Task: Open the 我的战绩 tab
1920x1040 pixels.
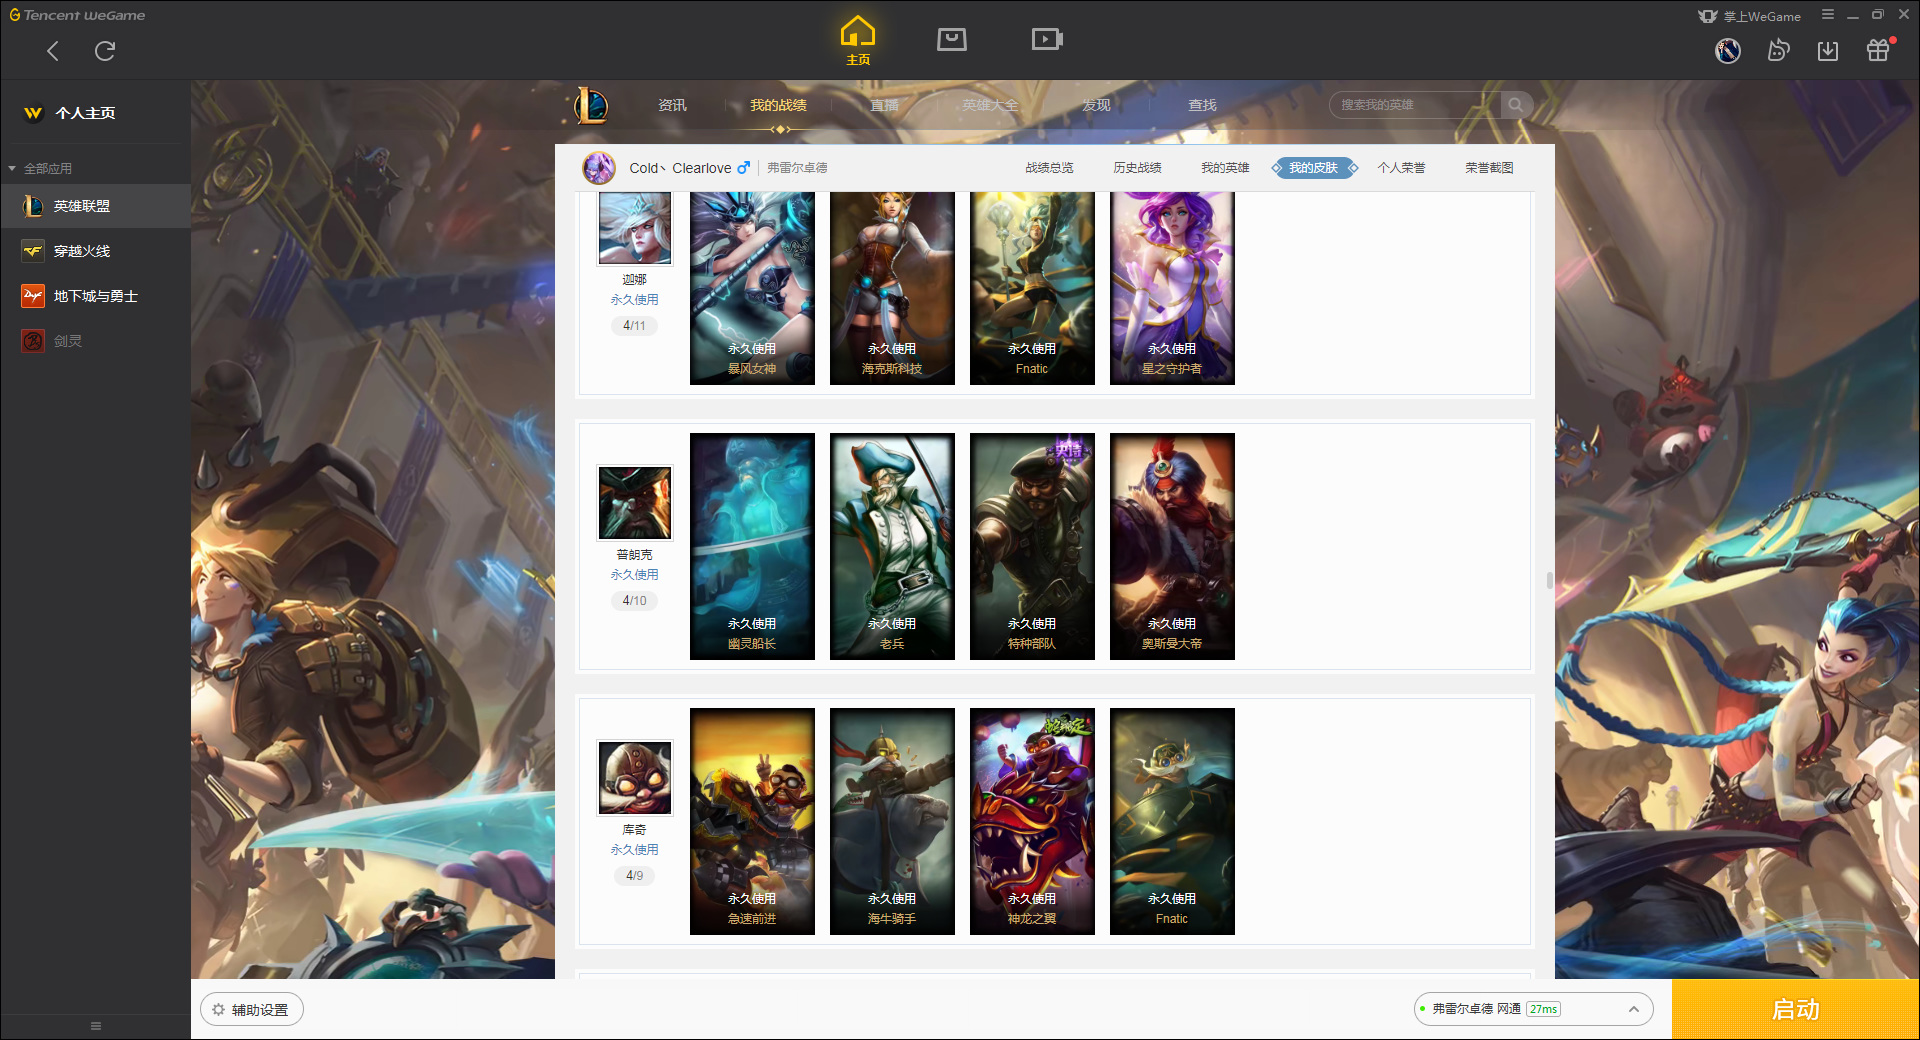Action: coord(778,105)
